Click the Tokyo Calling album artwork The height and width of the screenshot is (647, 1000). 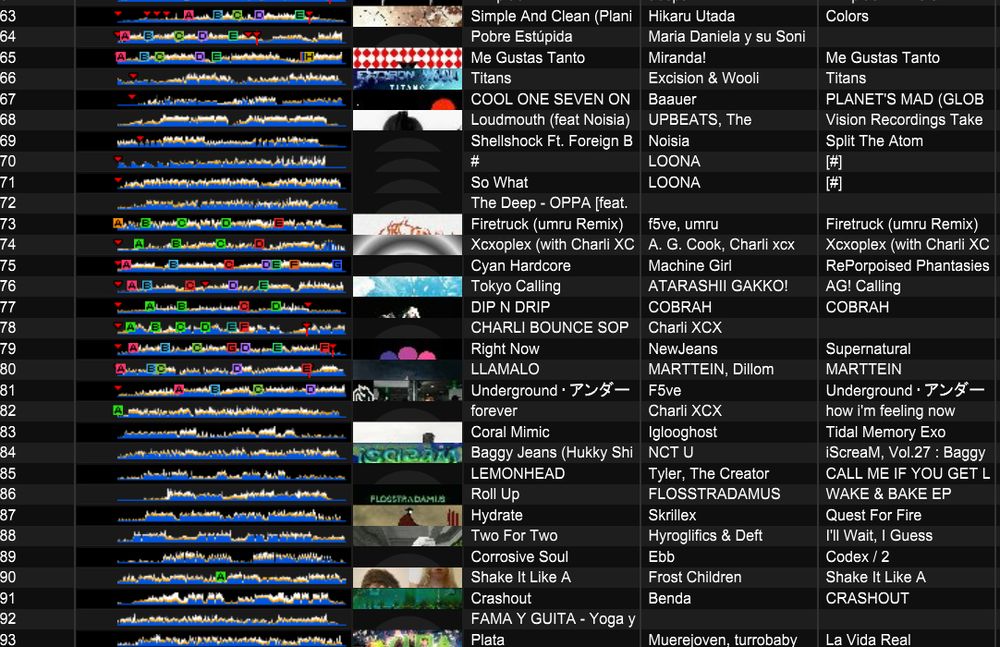(x=407, y=286)
